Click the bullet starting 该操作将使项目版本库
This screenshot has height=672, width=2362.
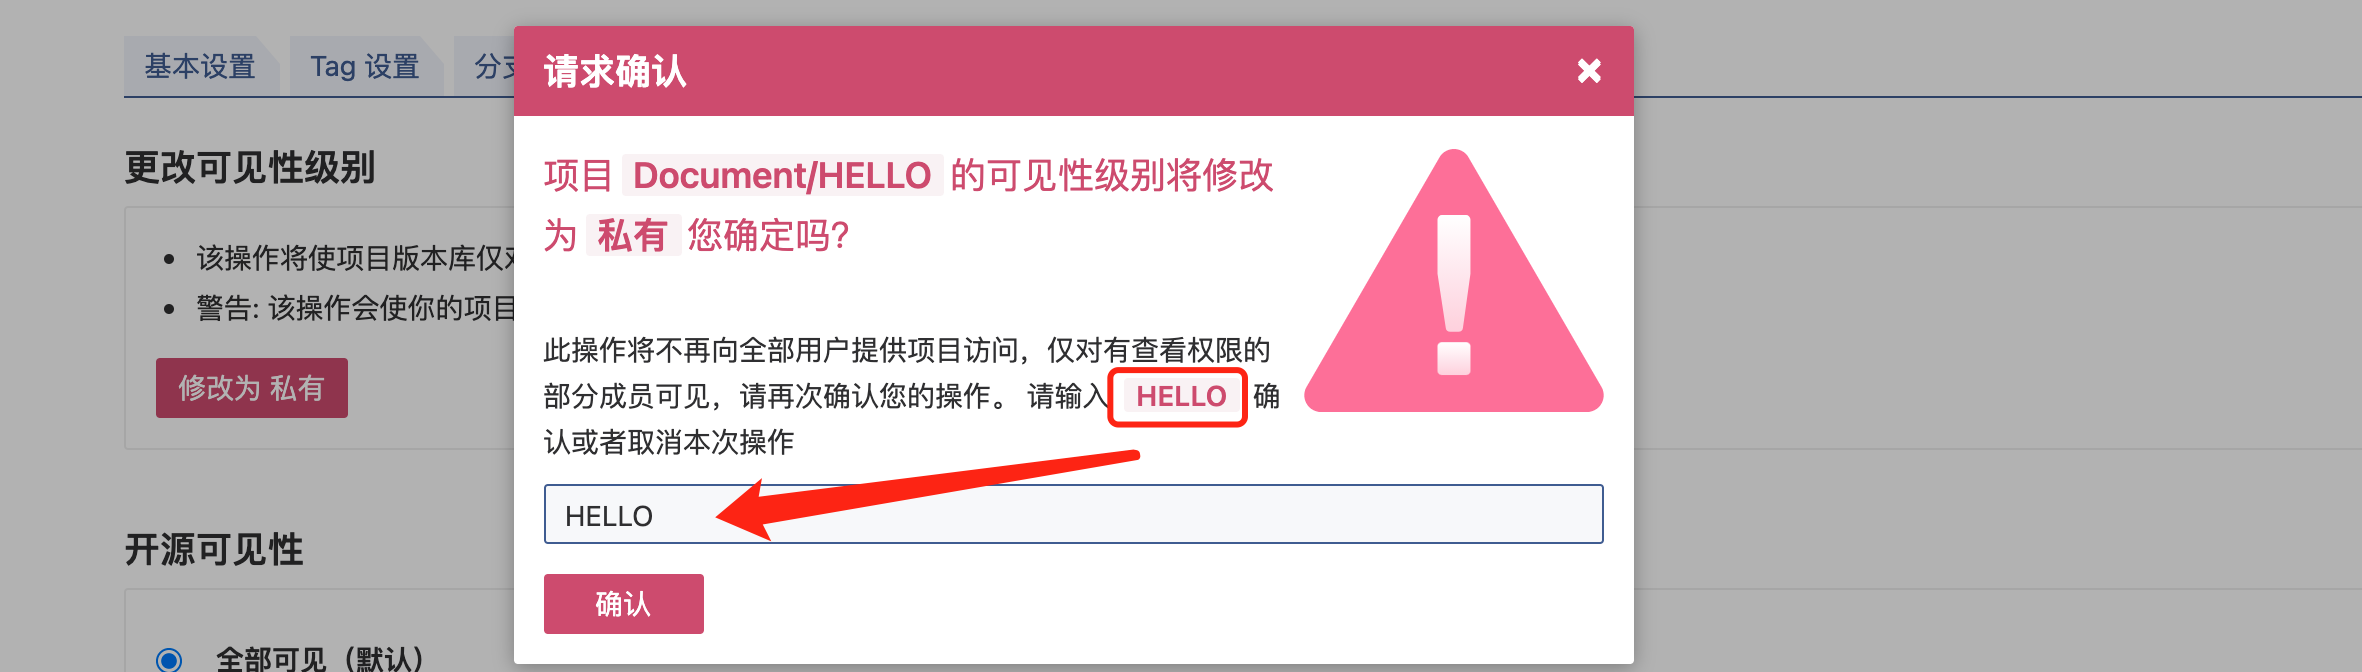tap(355, 258)
